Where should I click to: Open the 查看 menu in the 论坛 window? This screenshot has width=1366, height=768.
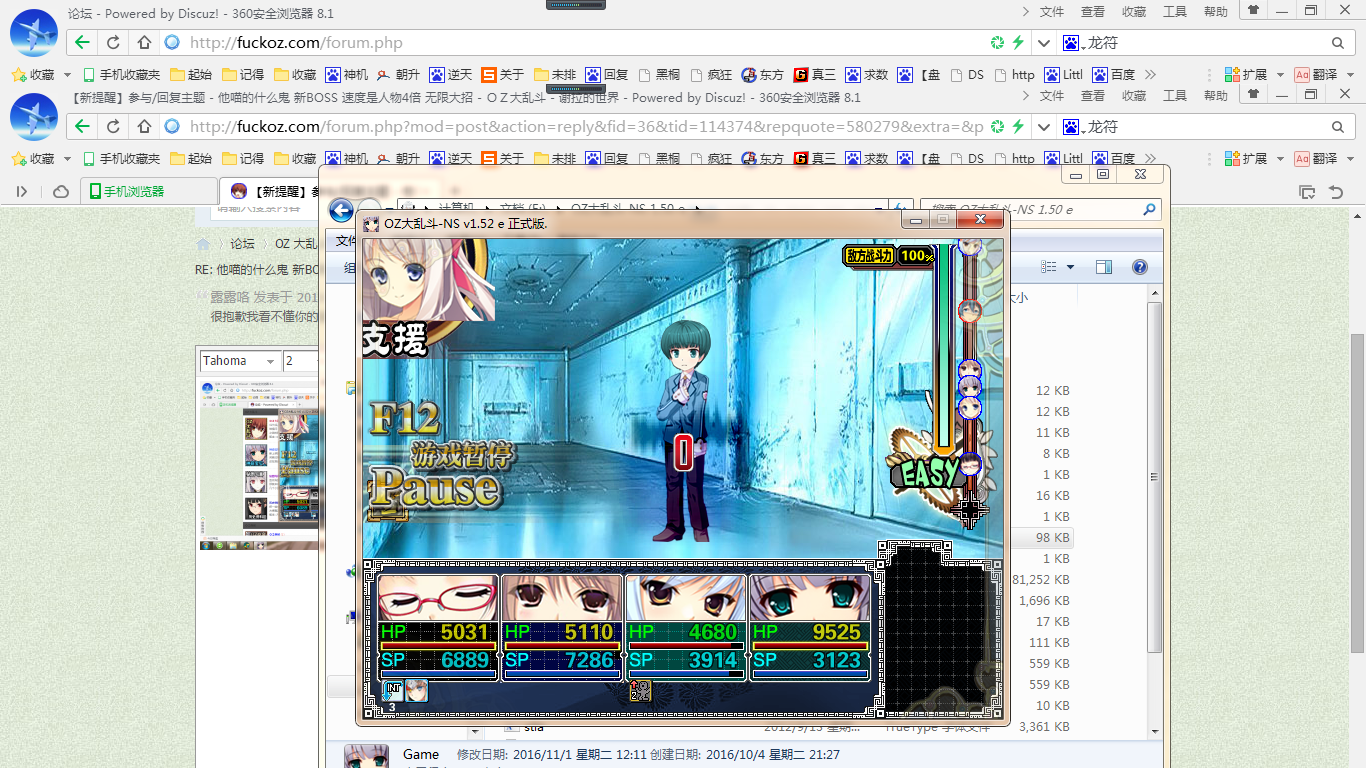[x=1093, y=12]
